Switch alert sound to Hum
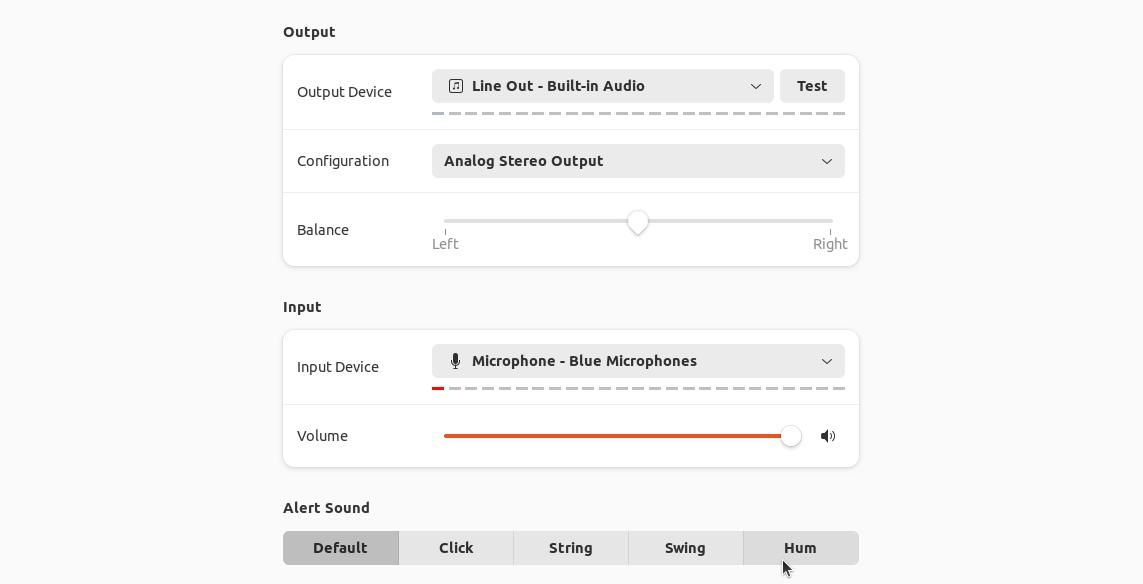Image resolution: width=1143 pixels, height=584 pixels. (800, 548)
